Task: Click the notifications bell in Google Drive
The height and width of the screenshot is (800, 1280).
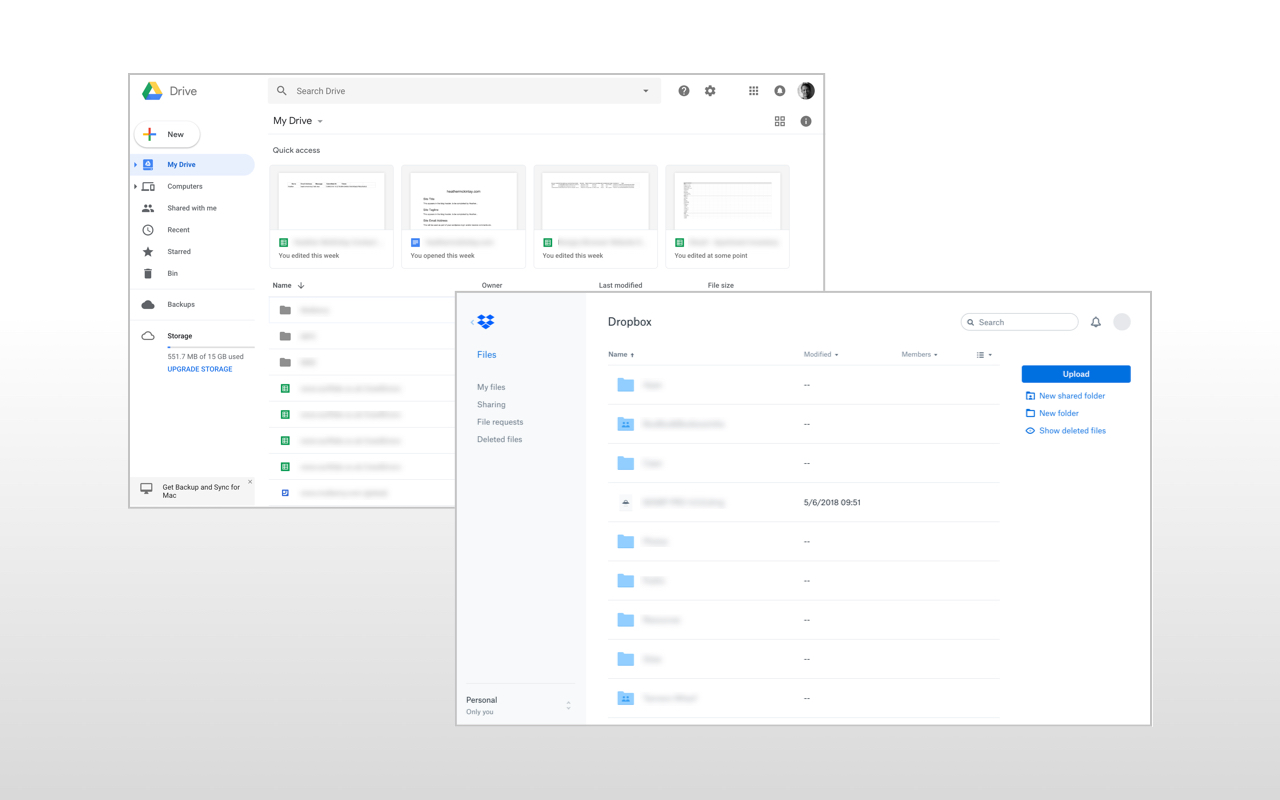Action: (x=779, y=90)
